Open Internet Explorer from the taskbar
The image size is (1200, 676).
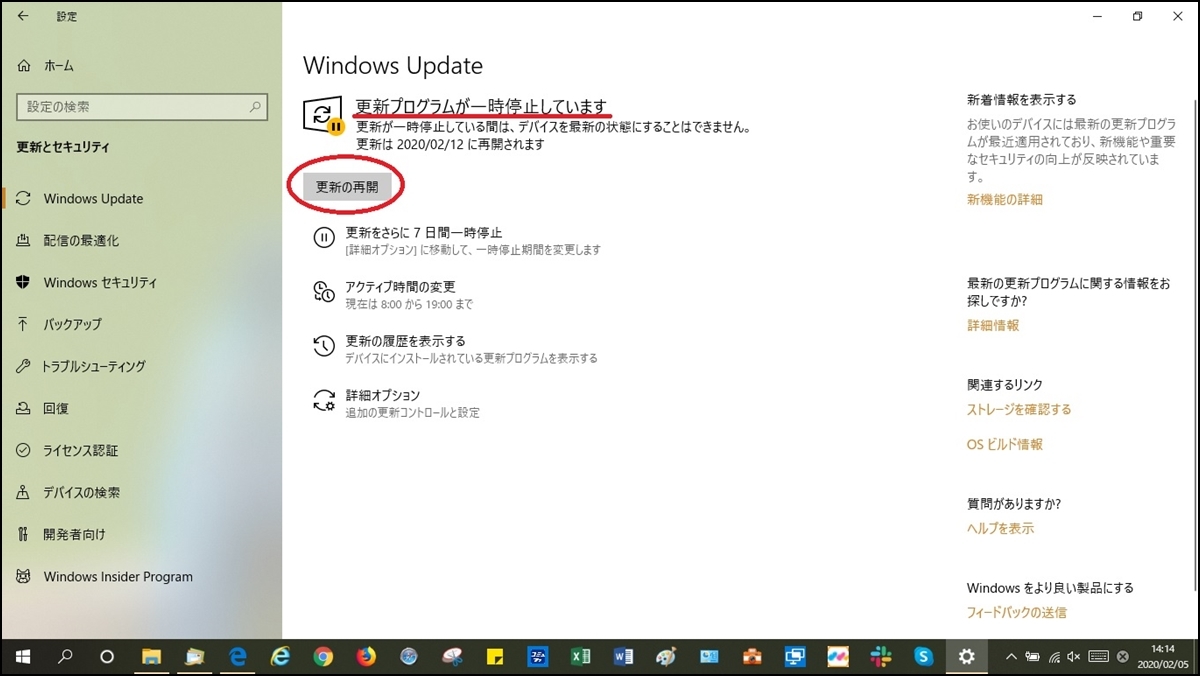280,657
